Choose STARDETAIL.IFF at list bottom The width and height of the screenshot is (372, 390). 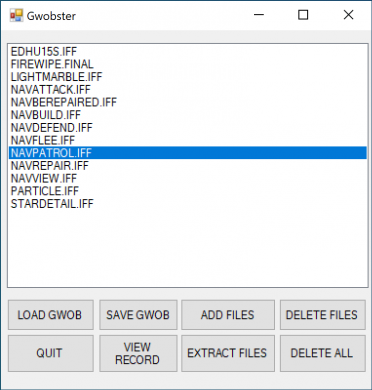click(x=52, y=204)
